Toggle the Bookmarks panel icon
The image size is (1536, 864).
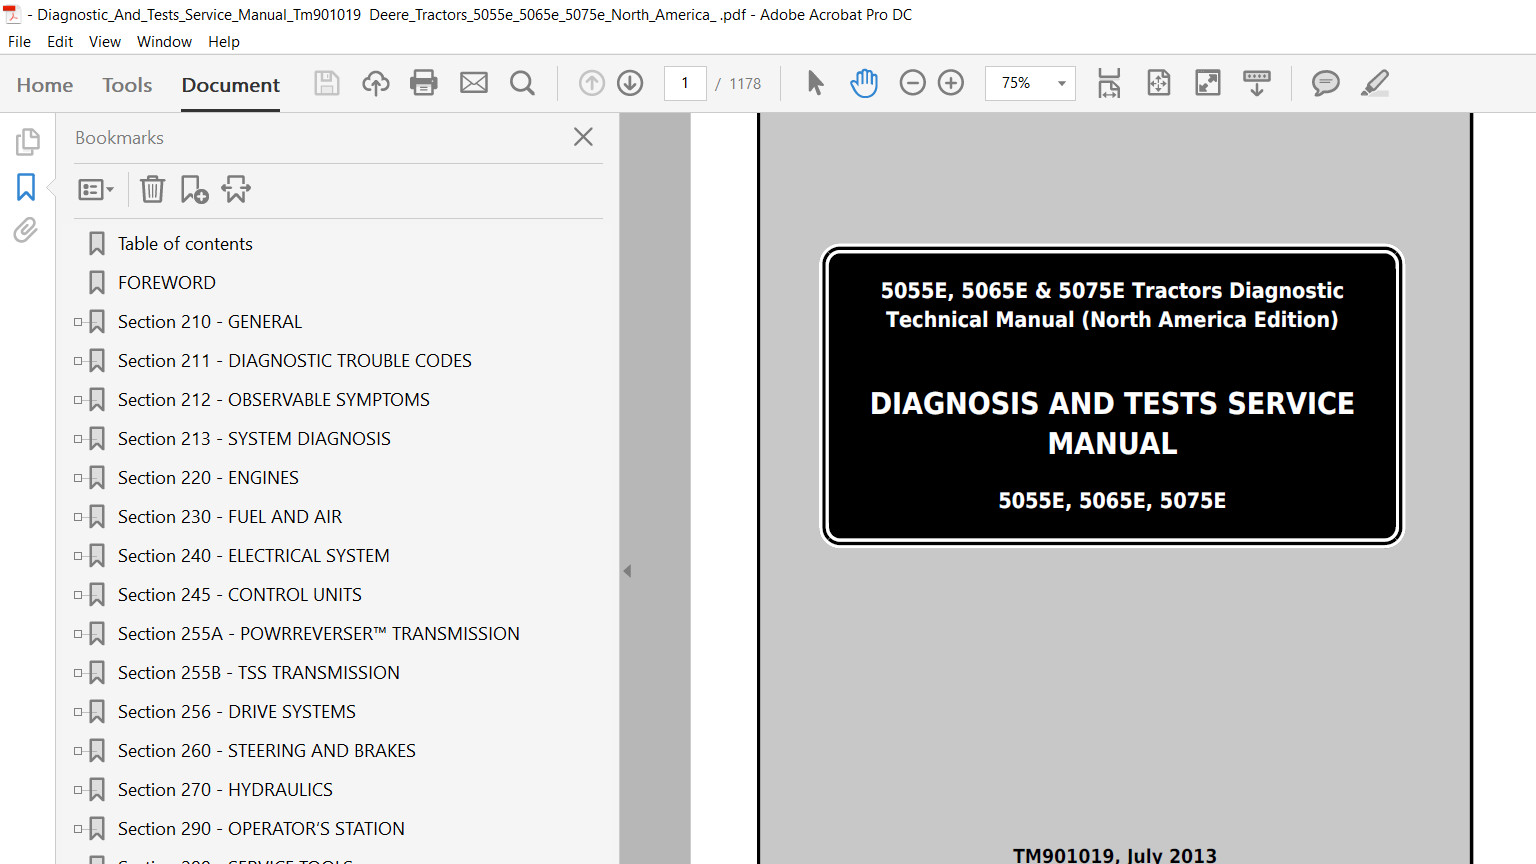(x=26, y=187)
